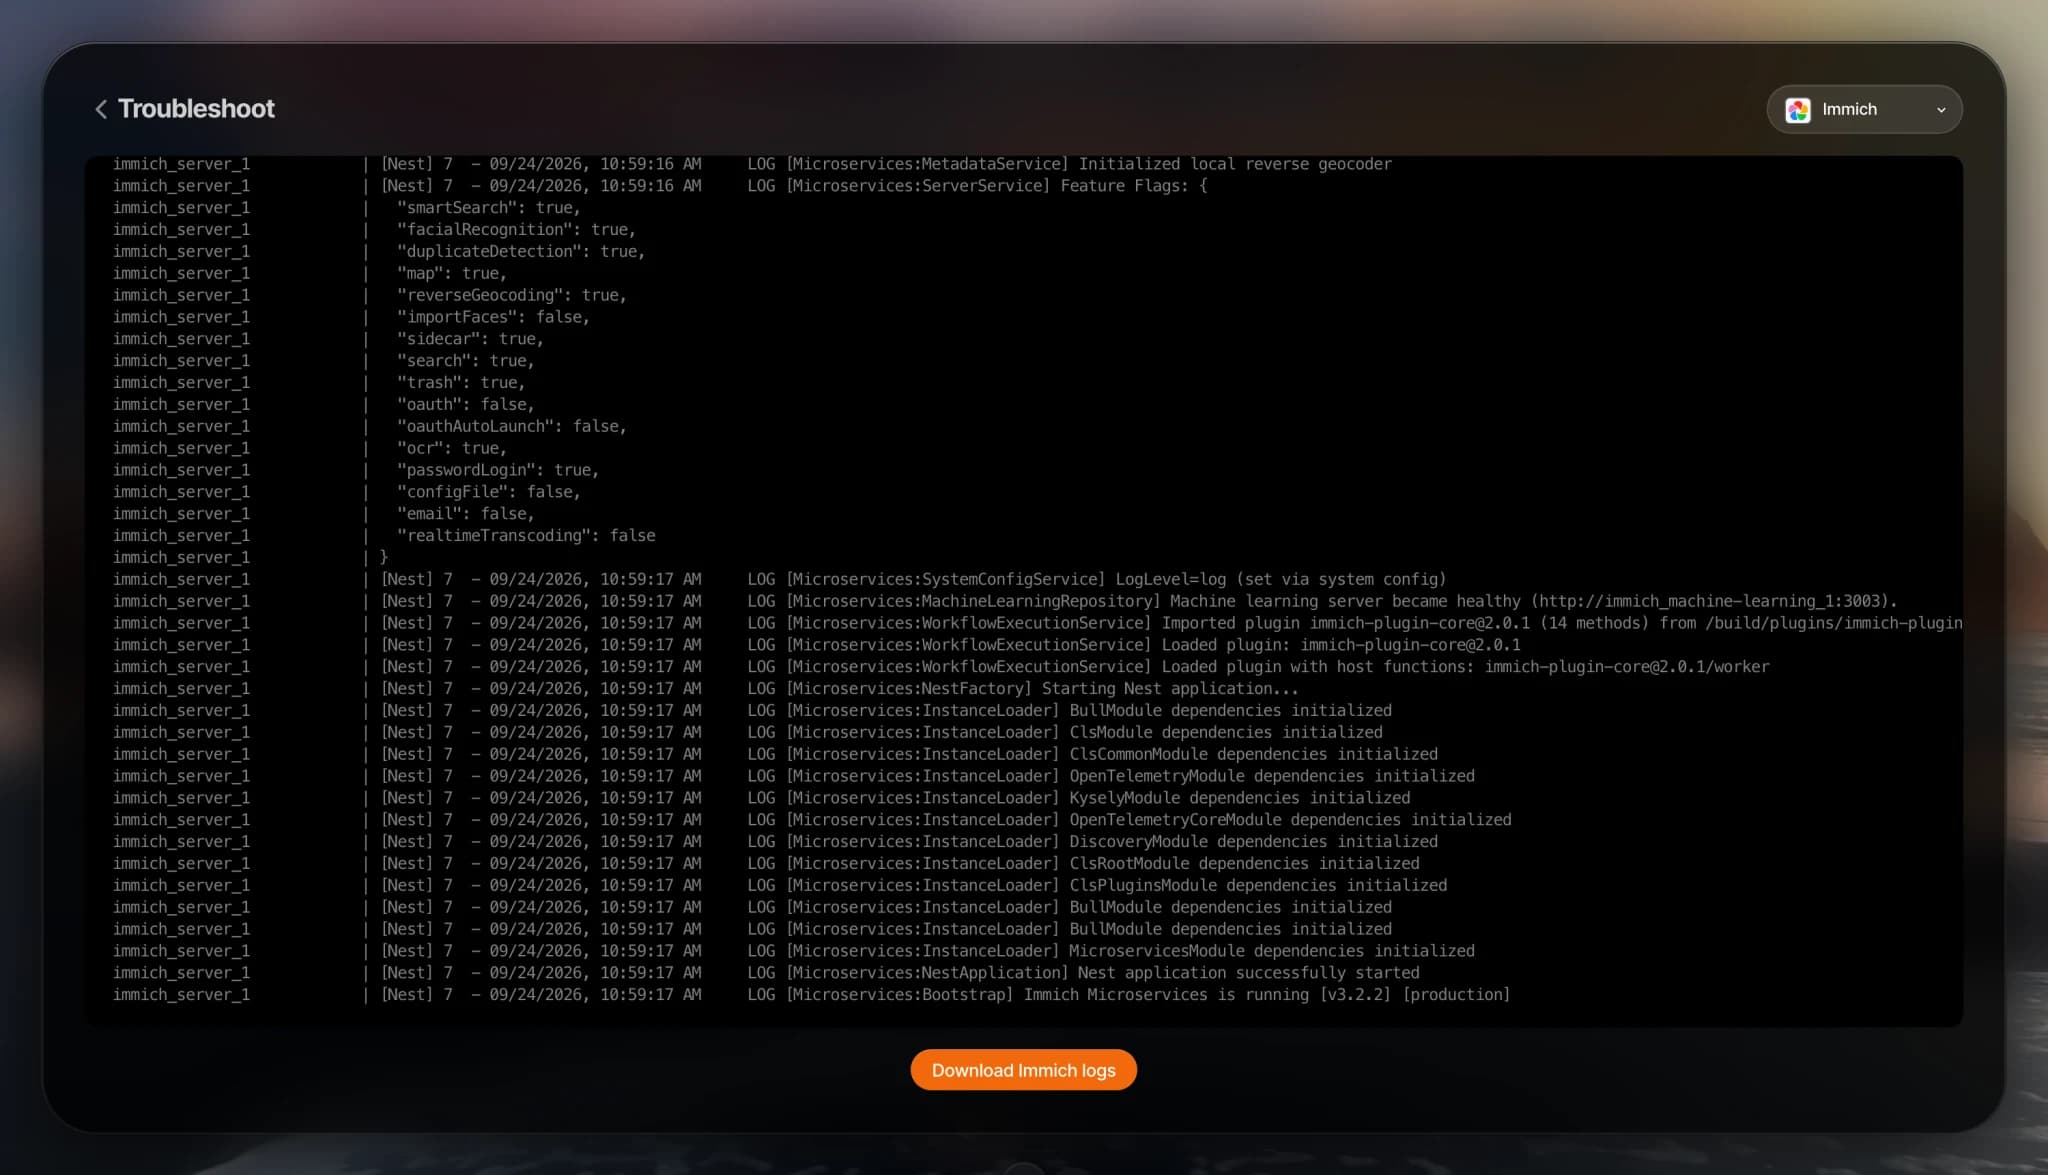Expand the dropdown chevron next to Immich
2048x1175 pixels.
point(1941,110)
